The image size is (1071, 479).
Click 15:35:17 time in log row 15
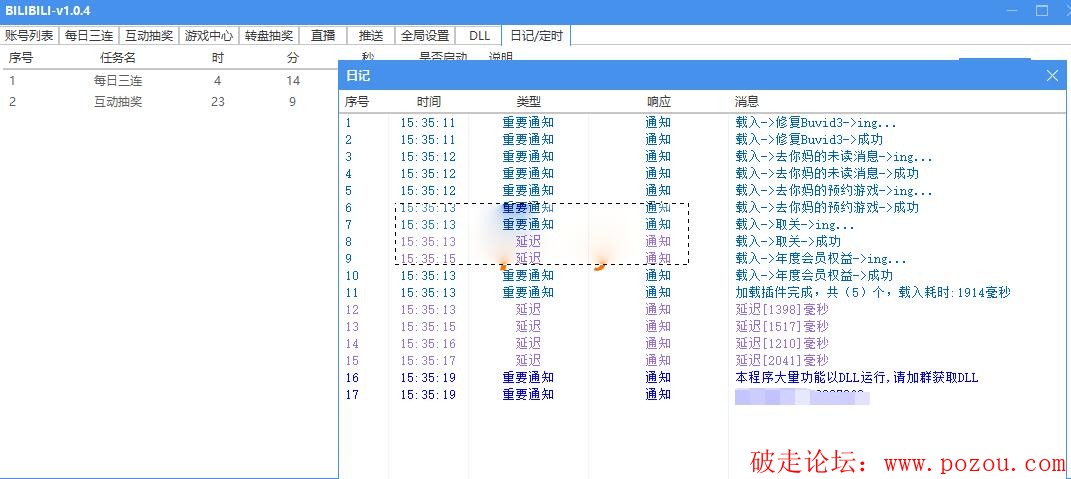click(x=428, y=360)
